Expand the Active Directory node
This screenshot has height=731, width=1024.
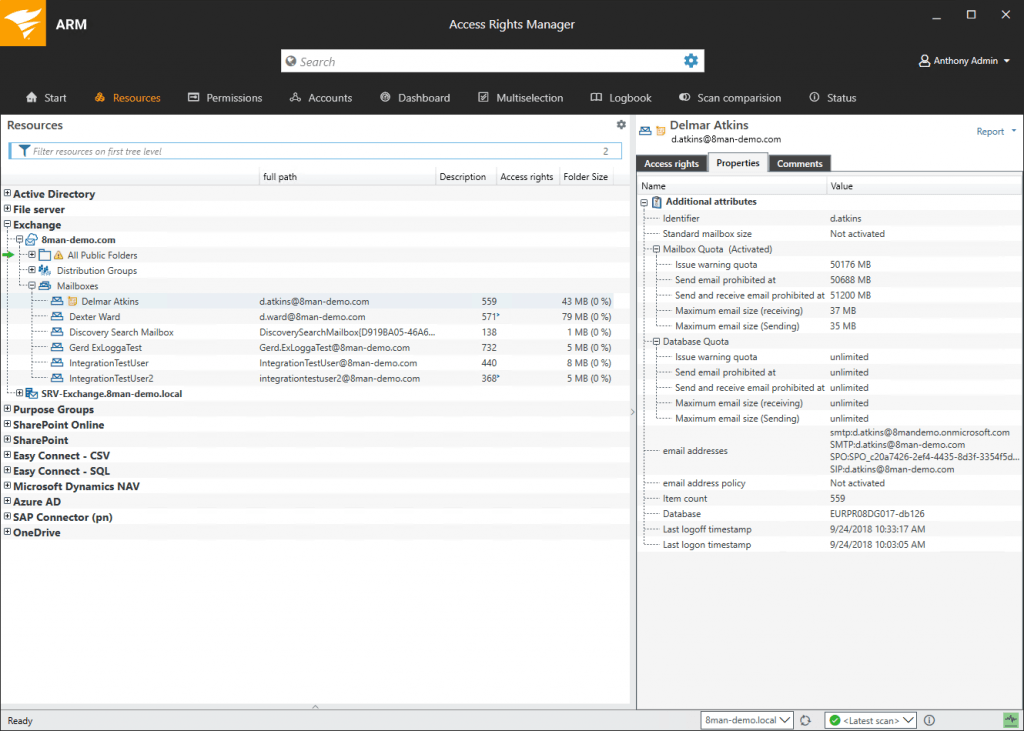7,193
